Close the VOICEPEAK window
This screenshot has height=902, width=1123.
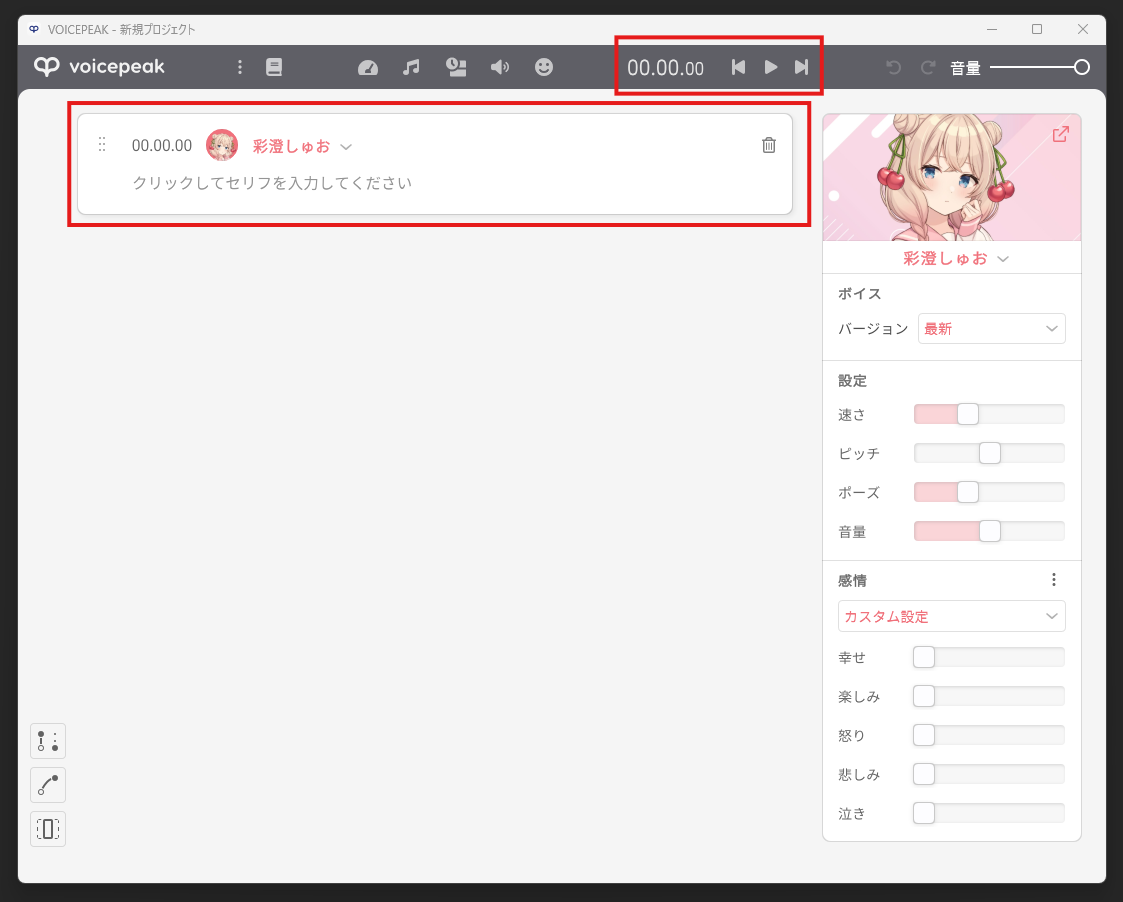tap(1083, 29)
